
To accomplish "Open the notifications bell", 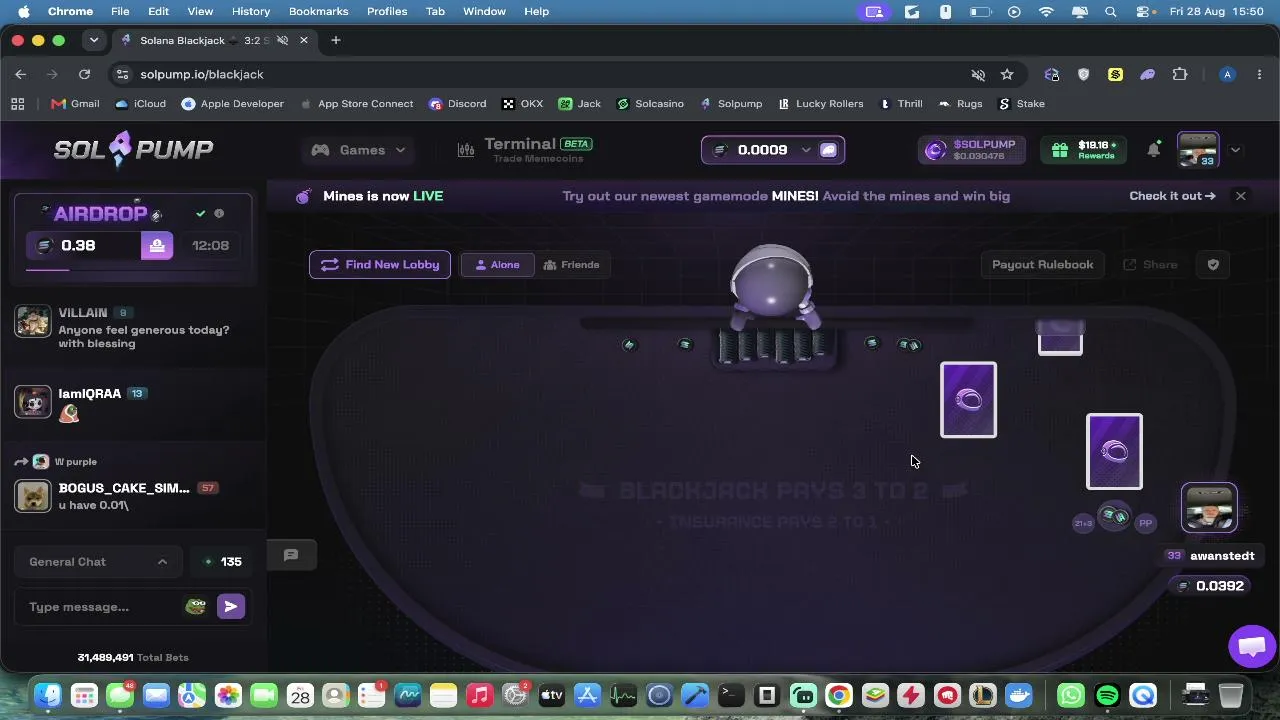I will 1154,150.
